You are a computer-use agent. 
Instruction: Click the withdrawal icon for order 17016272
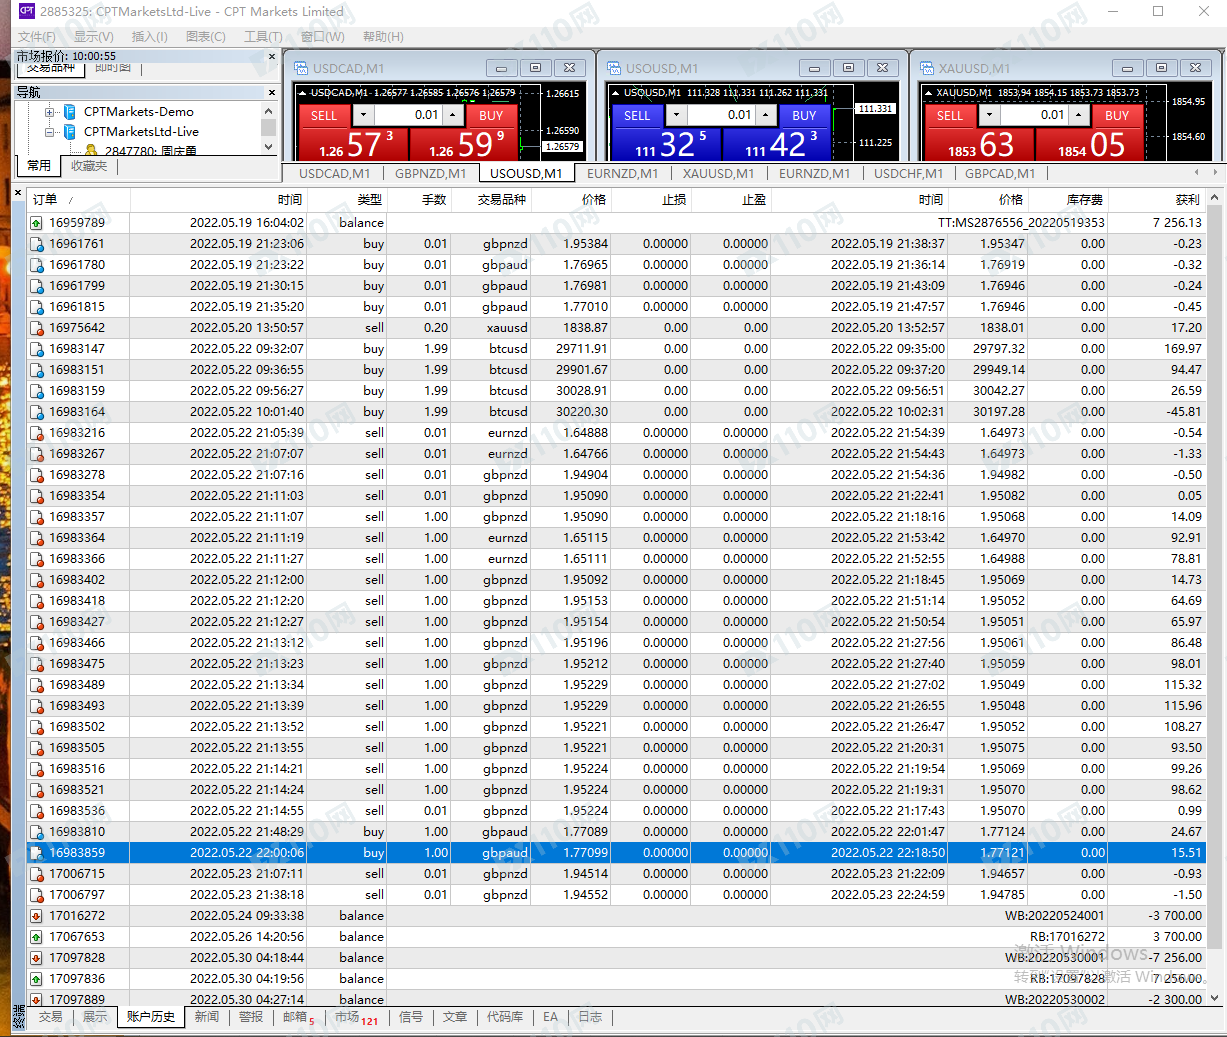tap(36, 916)
